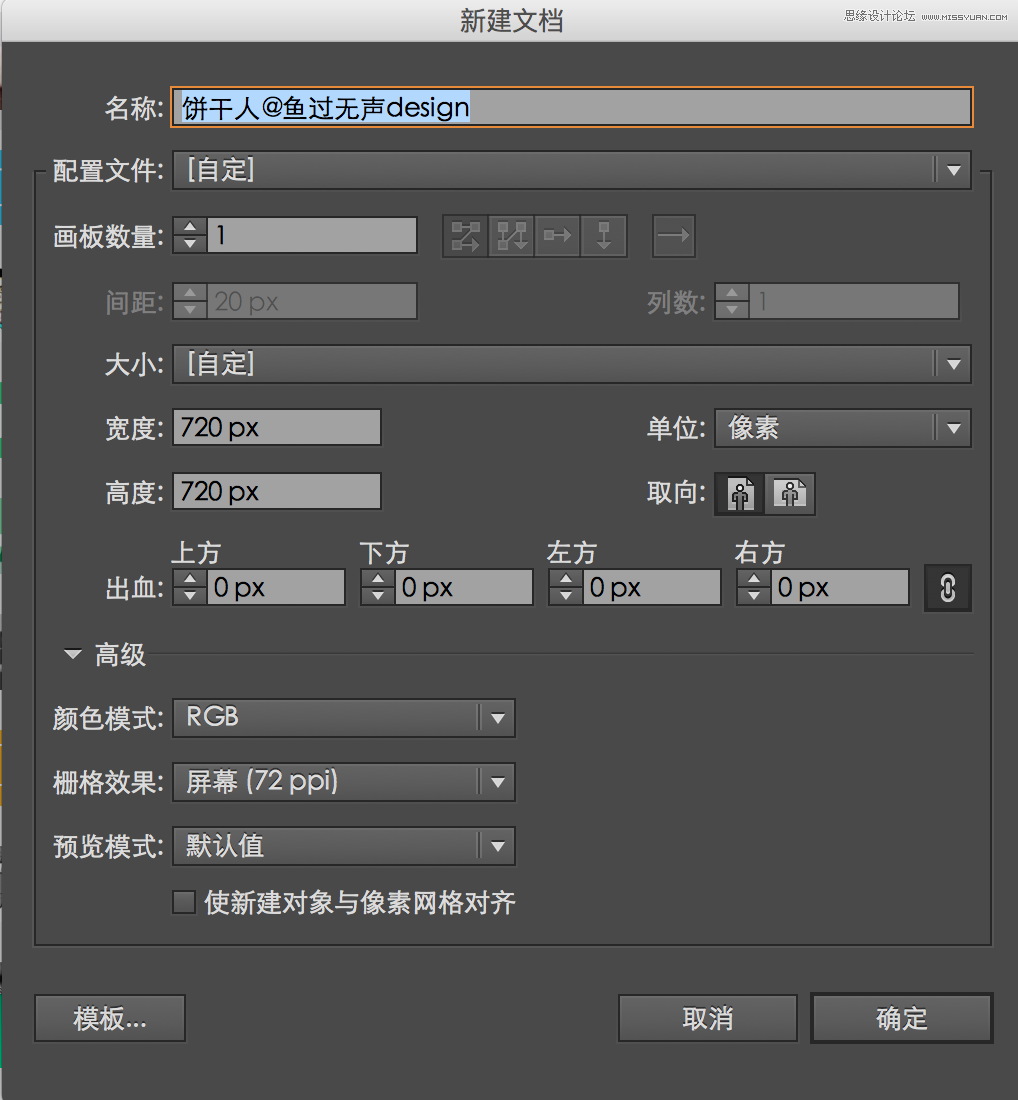
Task: Select the Grid by Row artboard layout icon
Action: [464, 236]
